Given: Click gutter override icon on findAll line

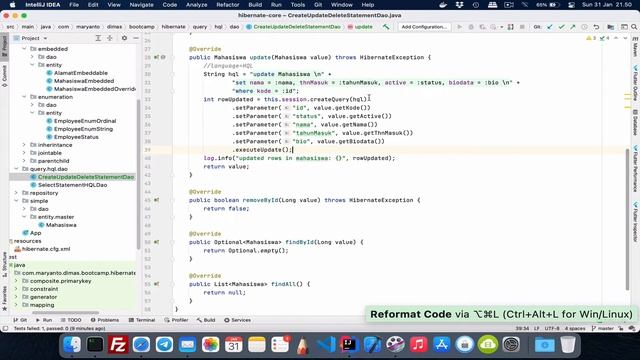Looking at the screenshot, I should [156, 284].
